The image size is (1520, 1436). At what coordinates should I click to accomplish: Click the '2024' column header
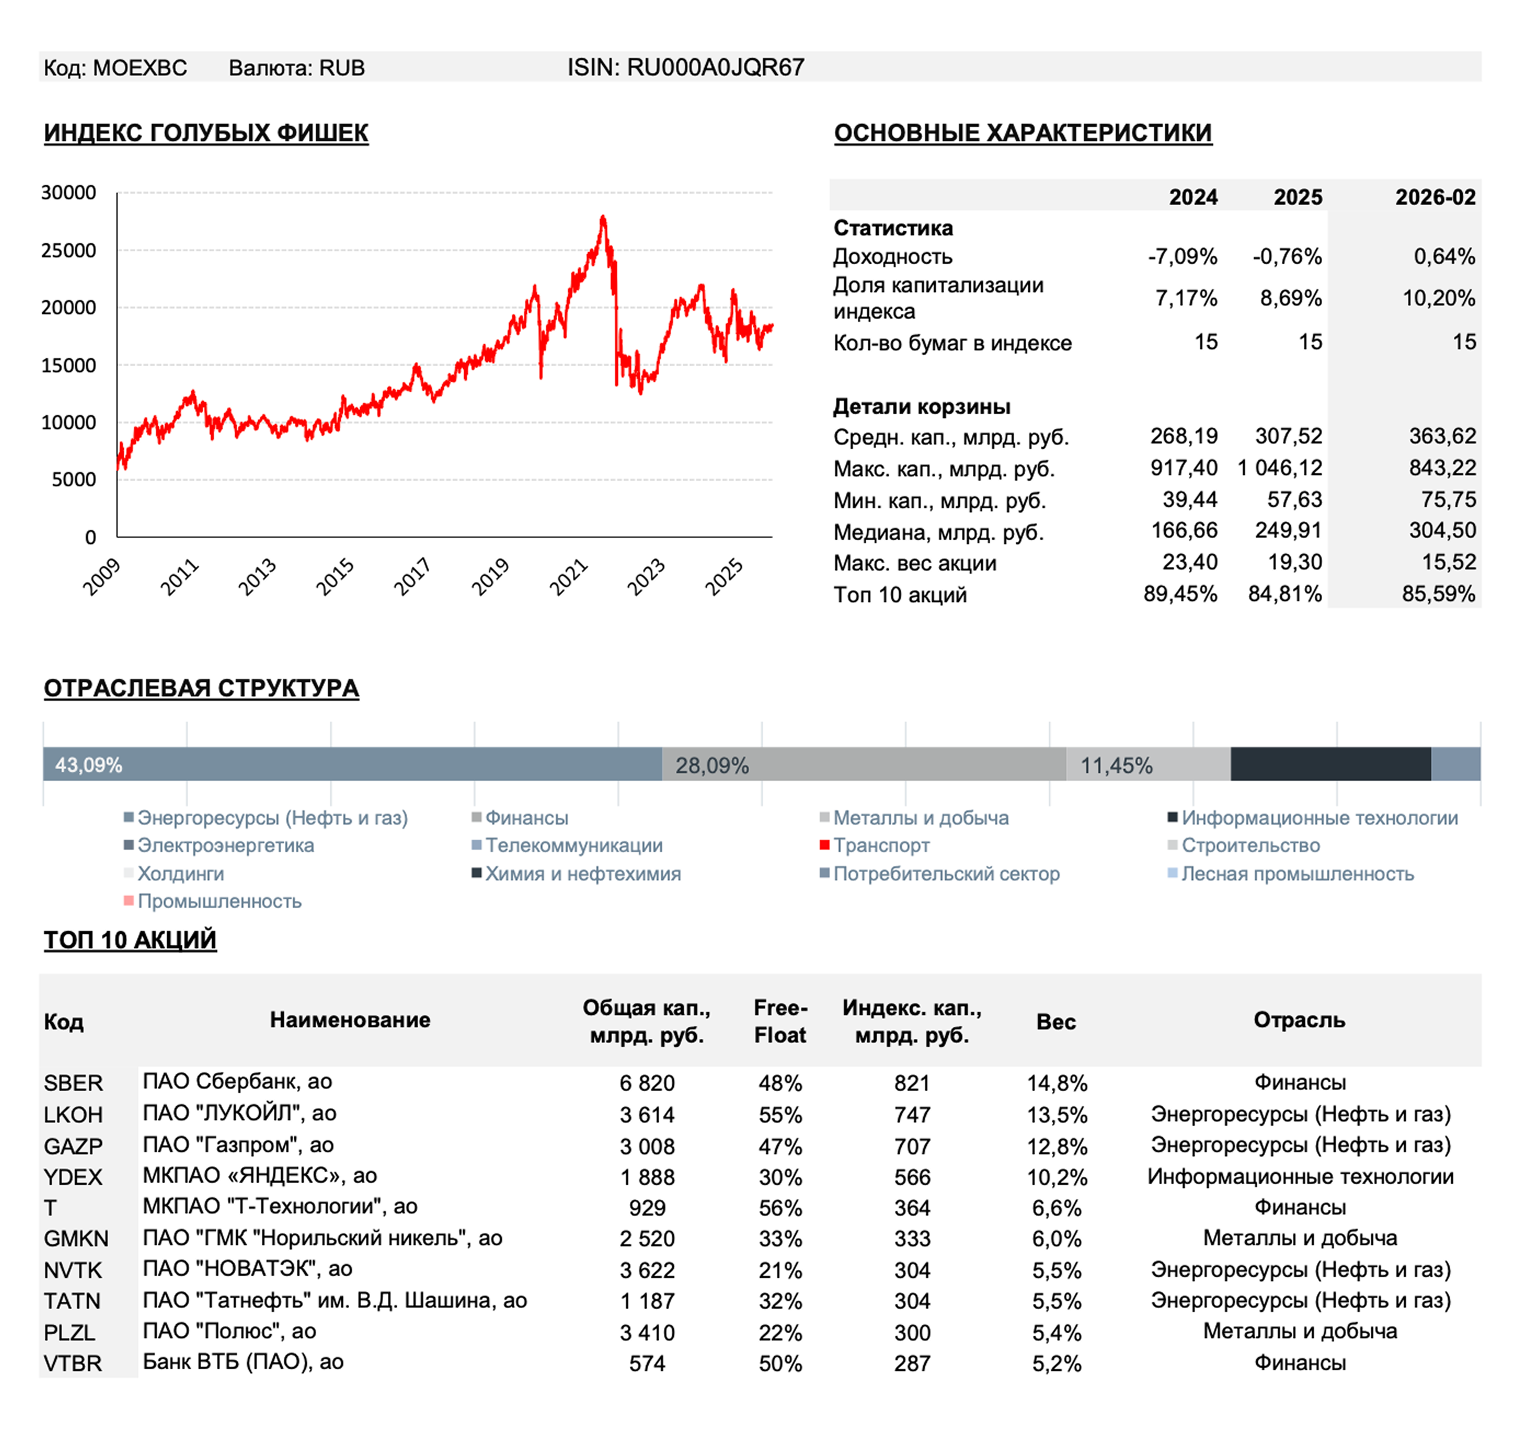(1193, 198)
